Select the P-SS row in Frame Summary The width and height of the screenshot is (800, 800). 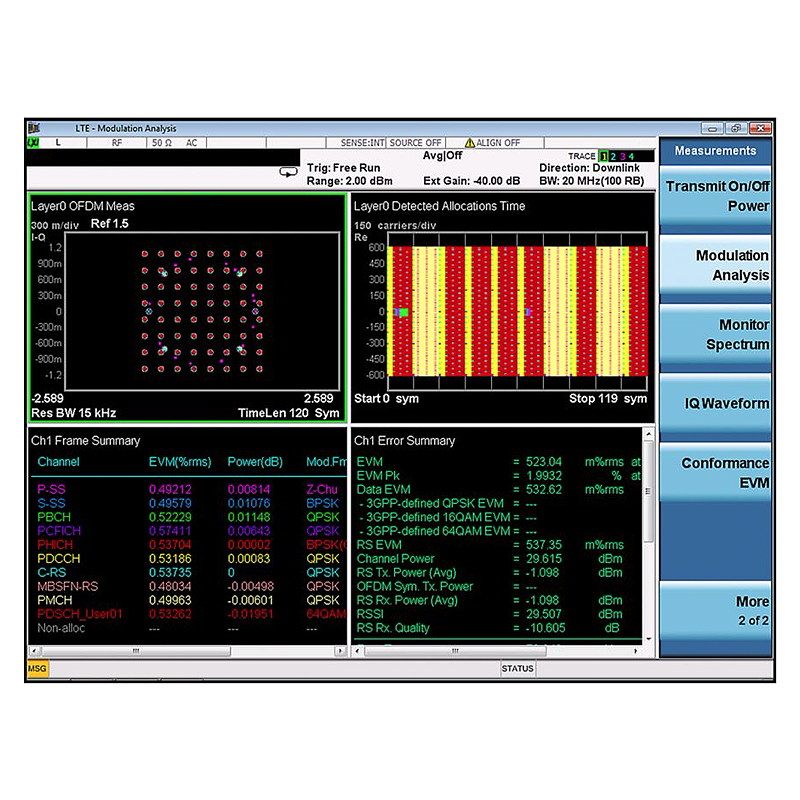pyautogui.click(x=188, y=489)
